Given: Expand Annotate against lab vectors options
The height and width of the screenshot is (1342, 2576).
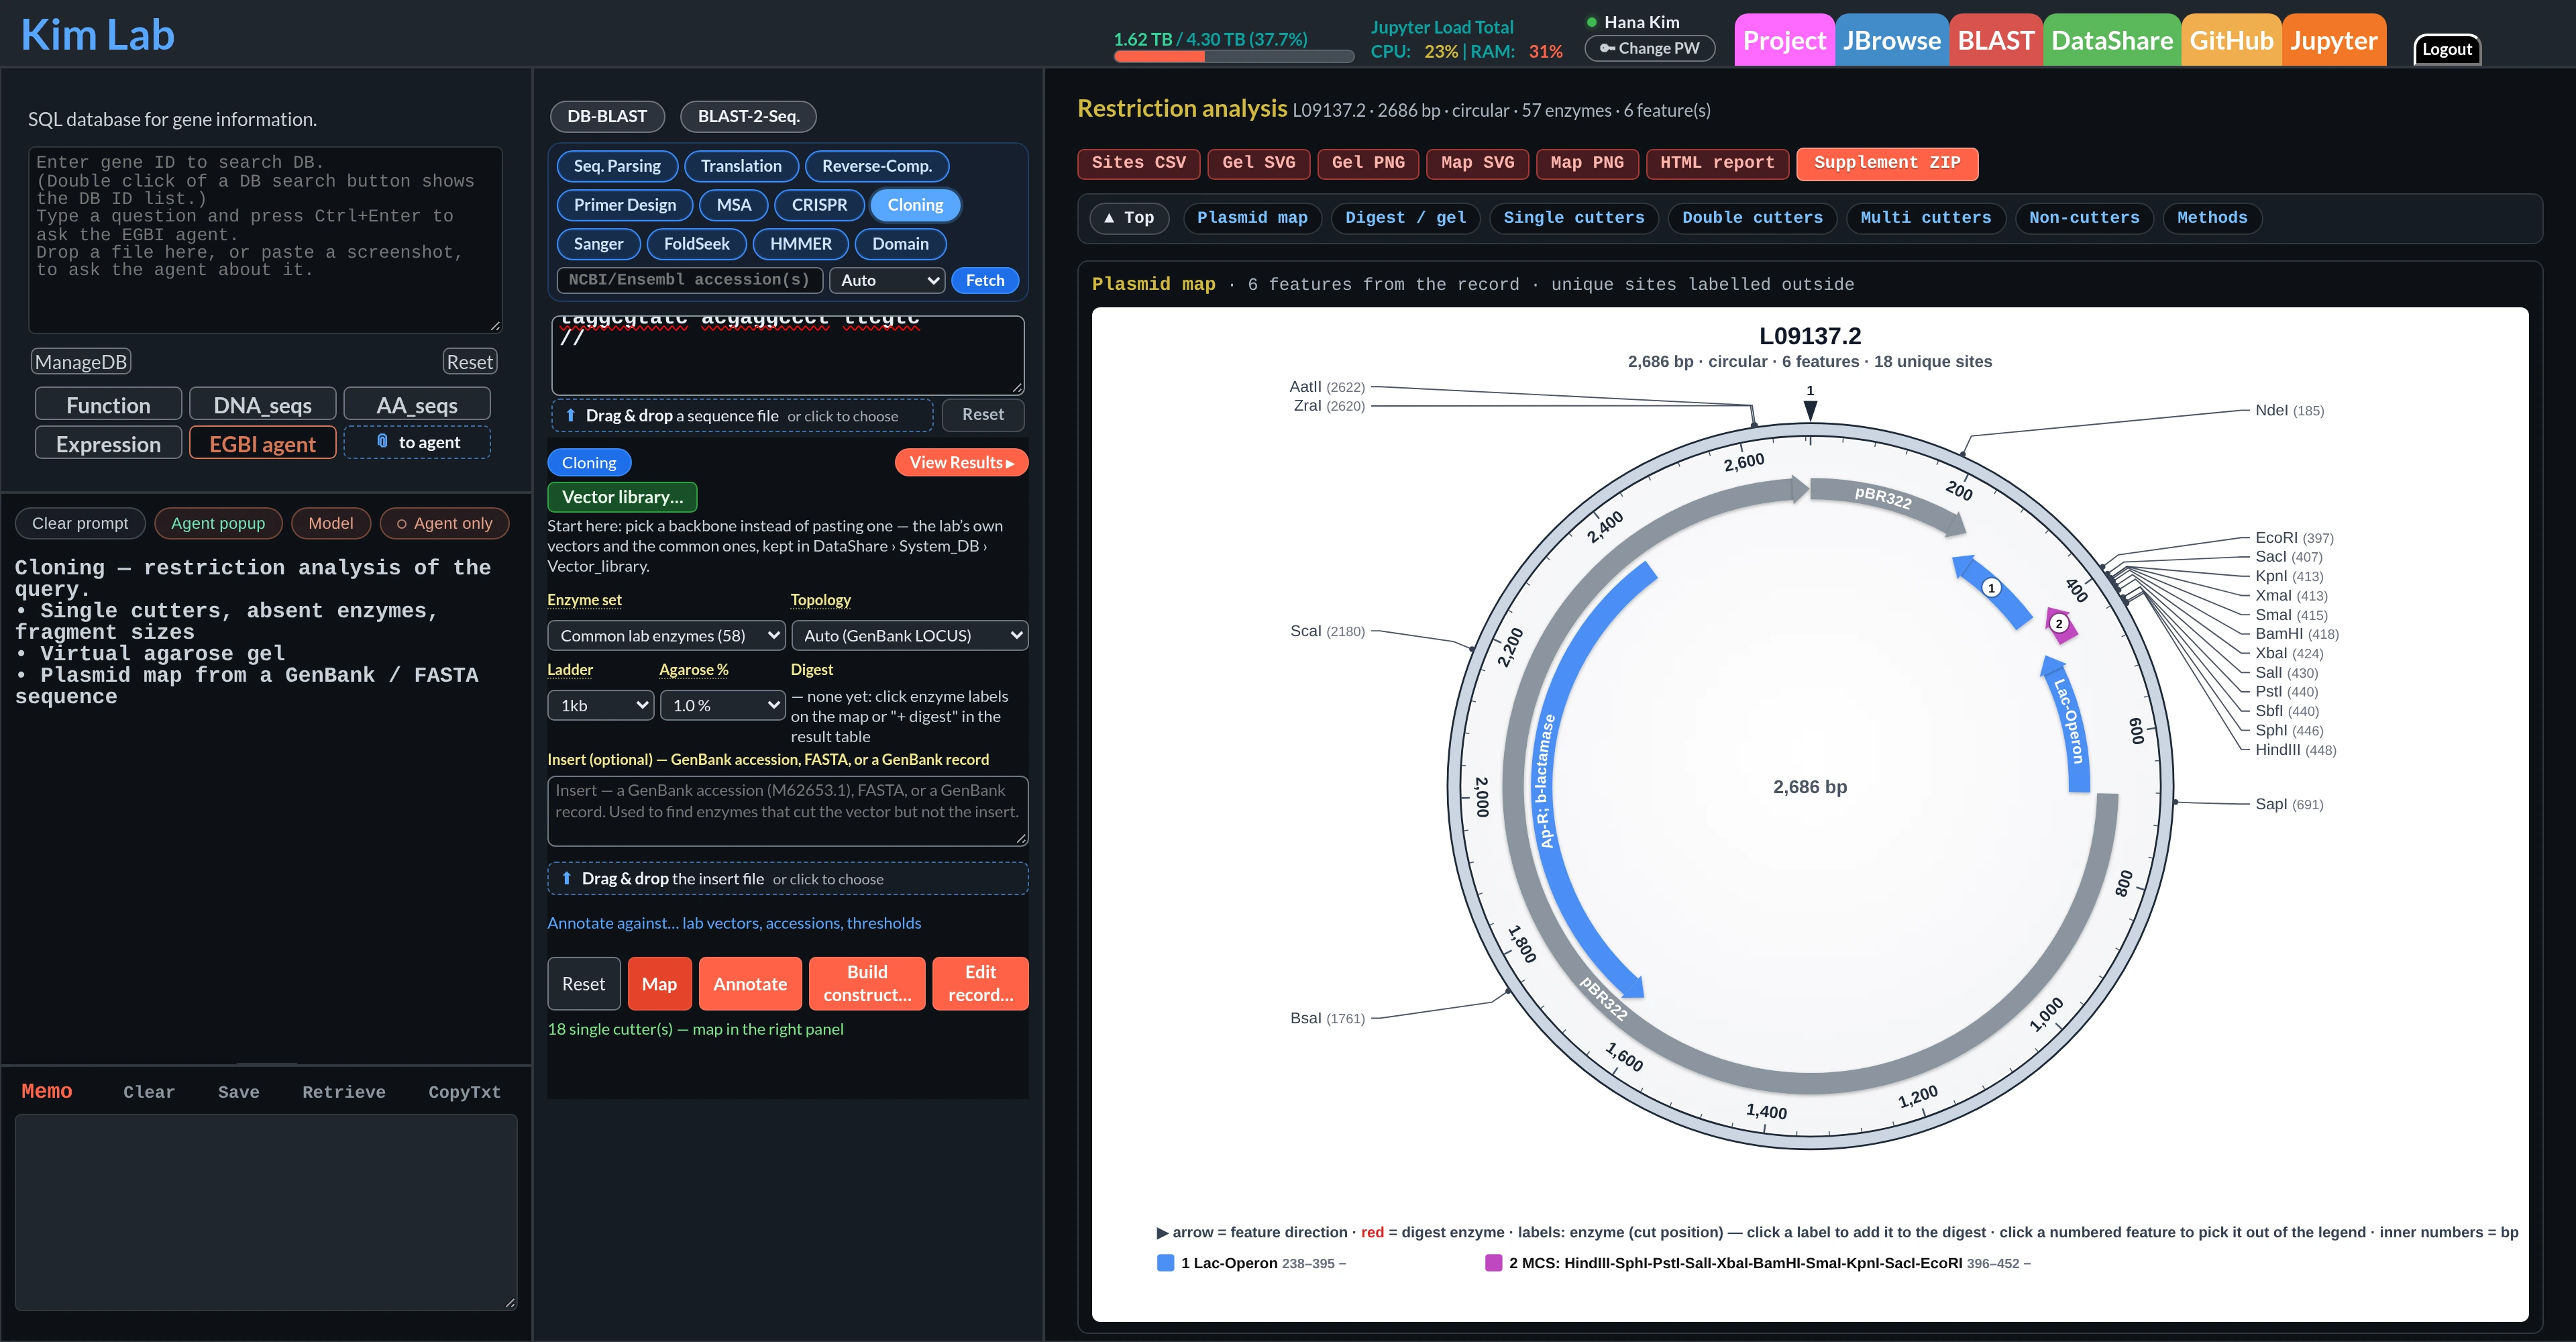Looking at the screenshot, I should [734, 923].
